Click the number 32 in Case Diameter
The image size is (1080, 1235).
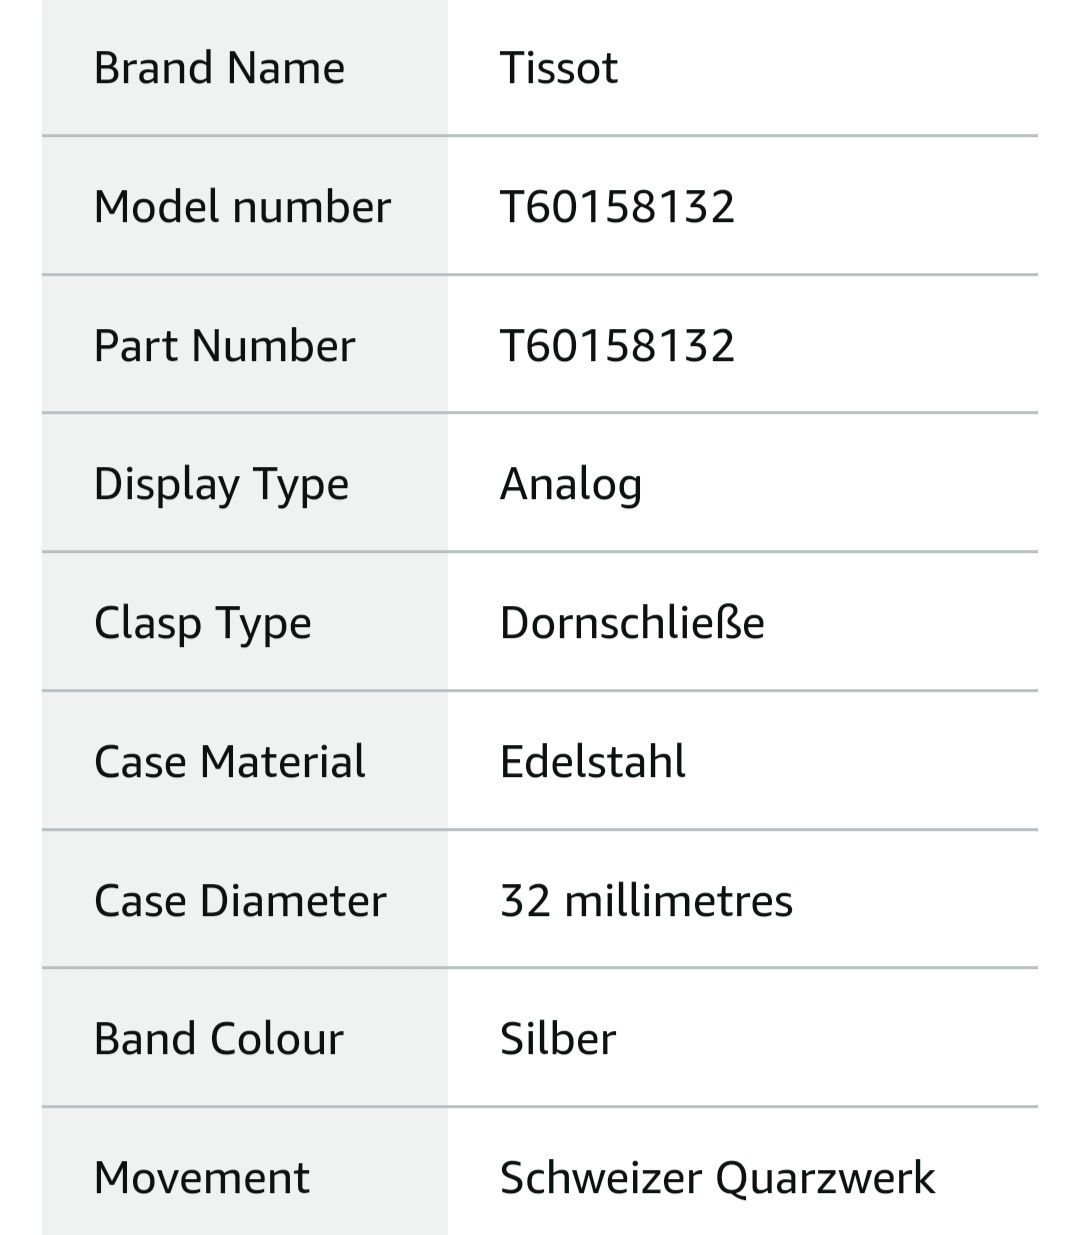pyautogui.click(x=525, y=901)
